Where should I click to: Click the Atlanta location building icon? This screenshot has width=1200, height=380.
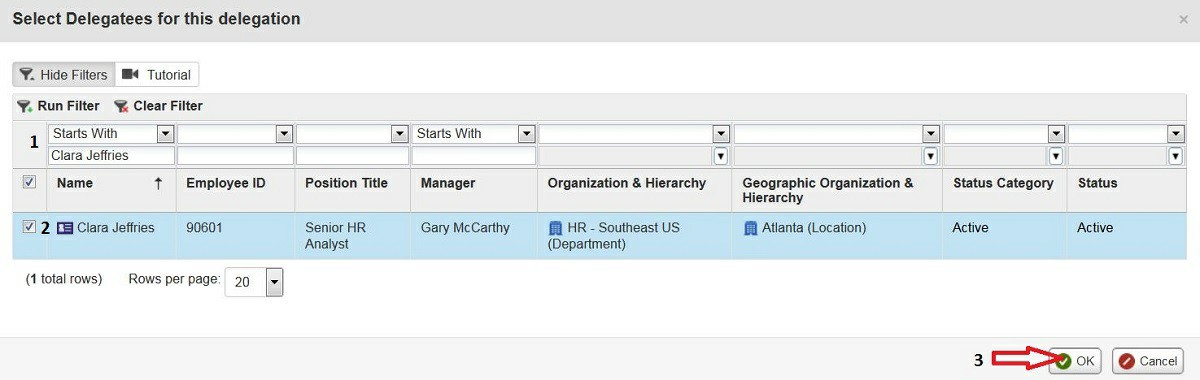[750, 228]
